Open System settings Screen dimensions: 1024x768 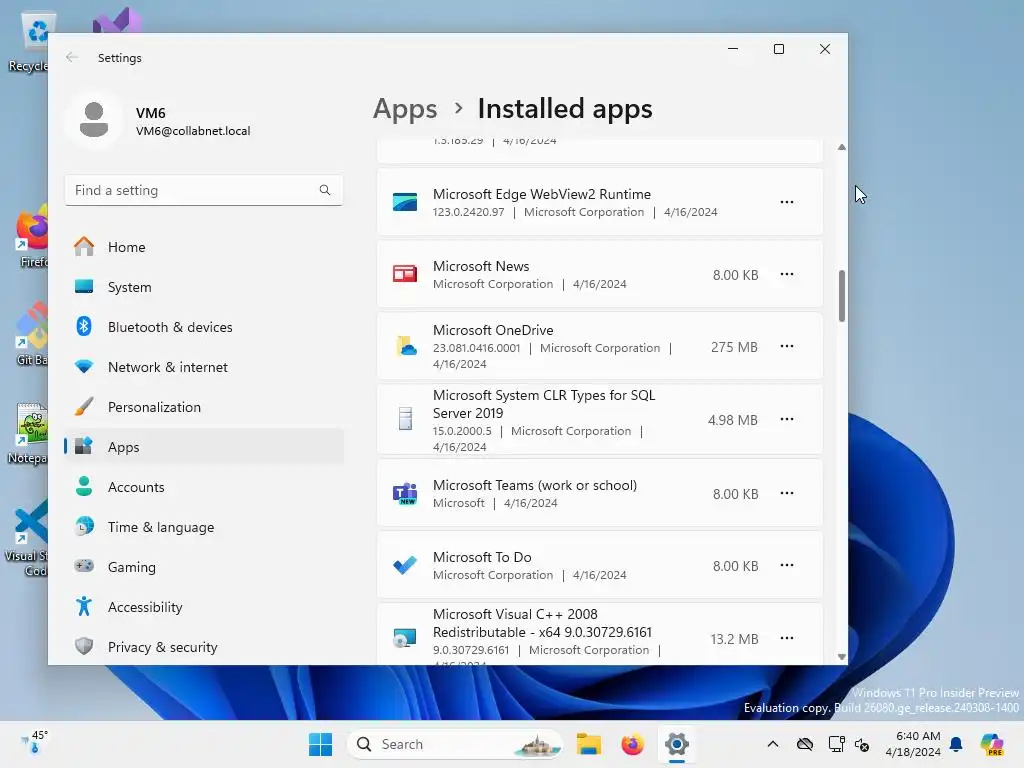tap(204, 287)
